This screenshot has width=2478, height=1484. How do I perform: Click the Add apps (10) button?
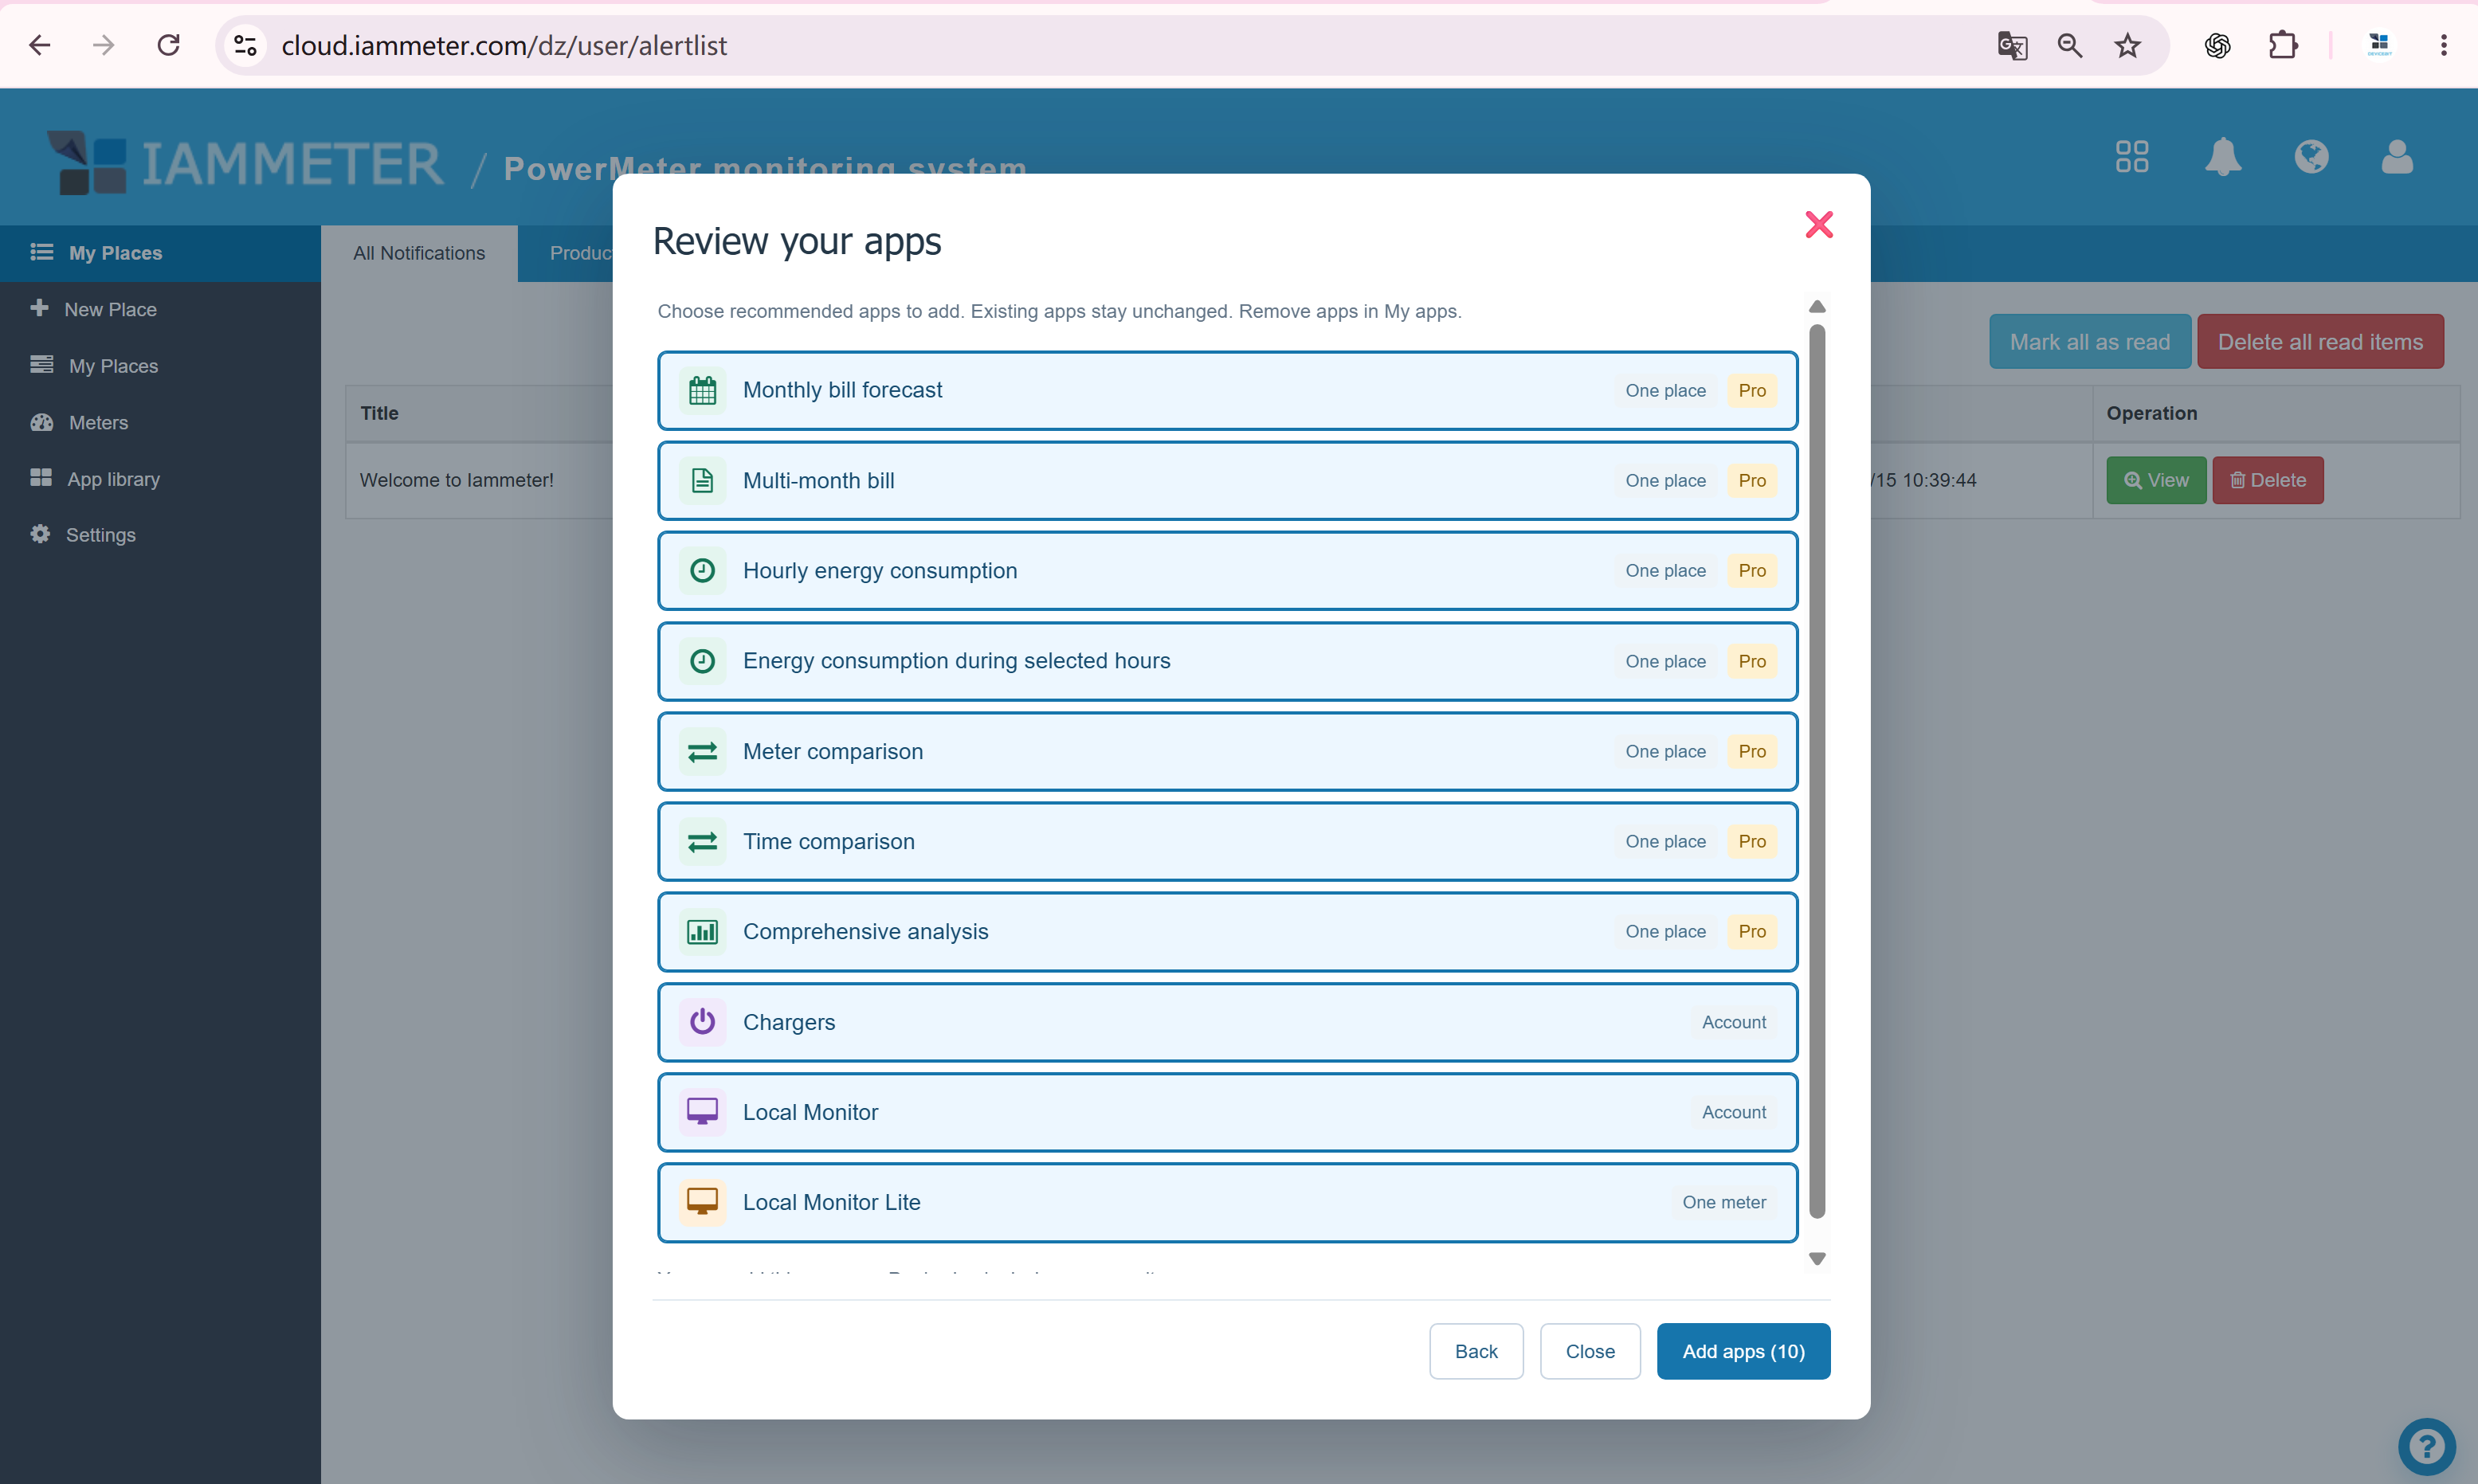(1743, 1351)
